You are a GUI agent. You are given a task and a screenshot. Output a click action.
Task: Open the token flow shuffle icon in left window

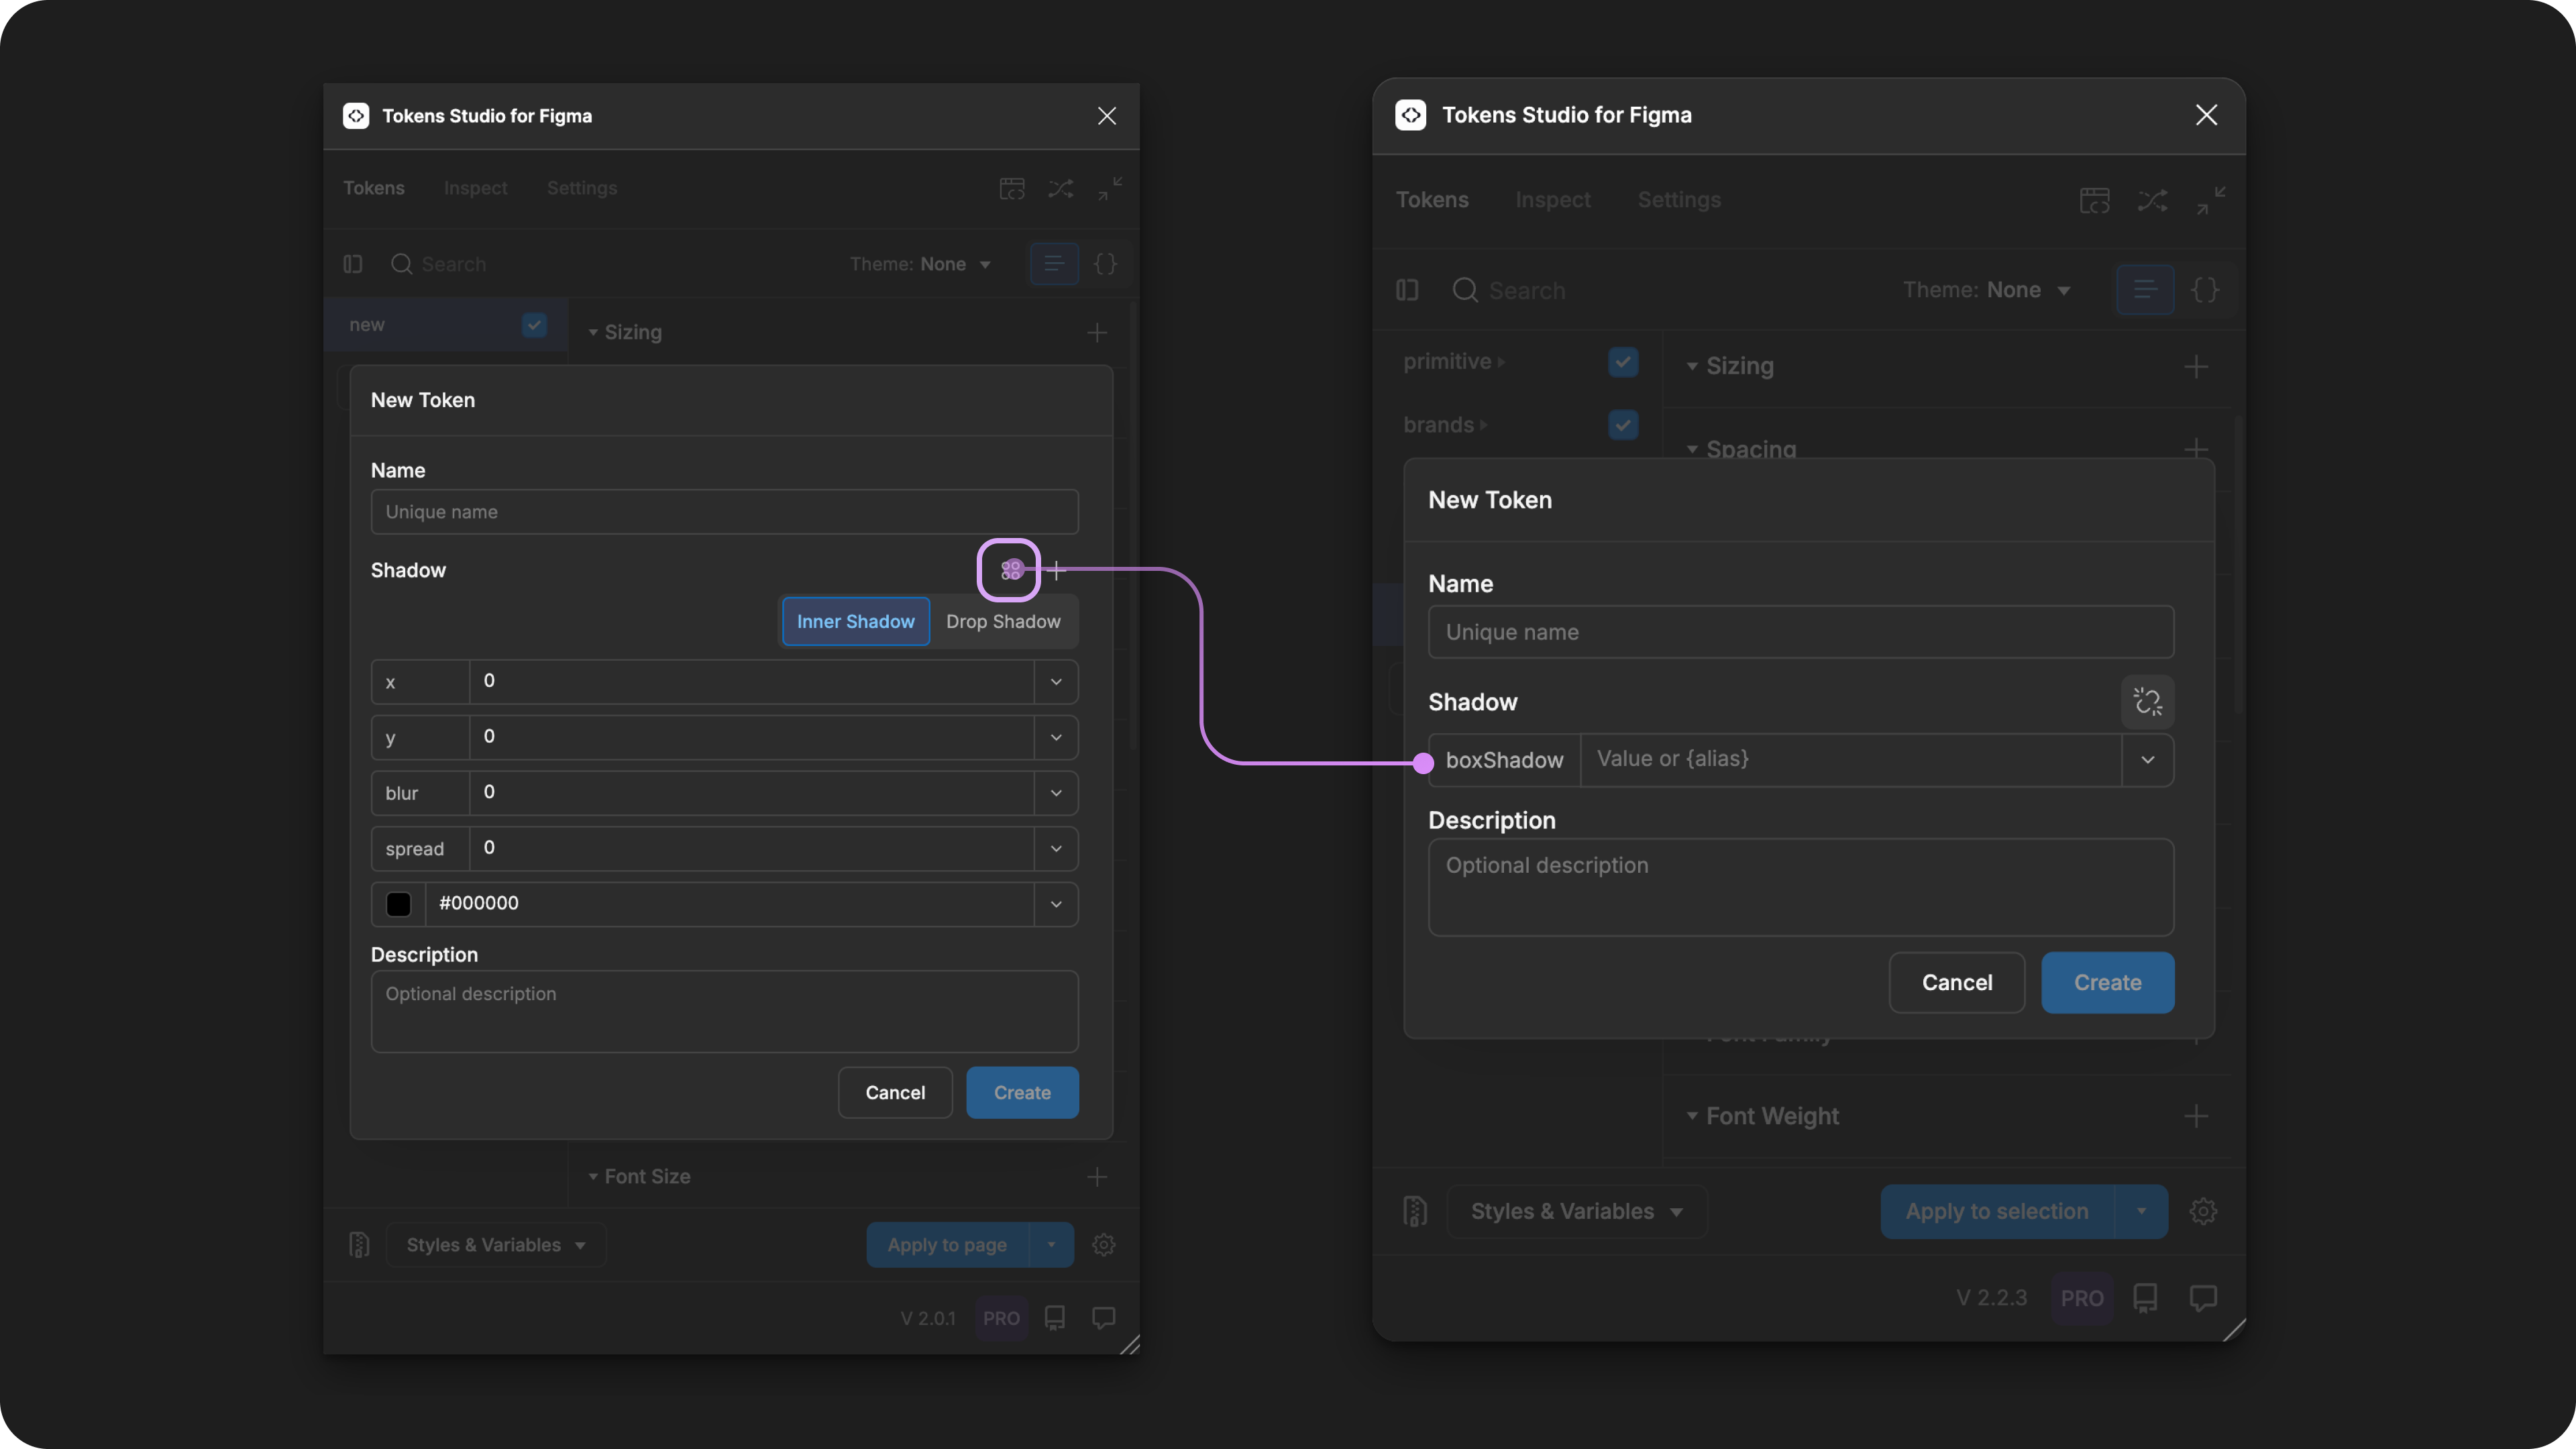point(1061,188)
